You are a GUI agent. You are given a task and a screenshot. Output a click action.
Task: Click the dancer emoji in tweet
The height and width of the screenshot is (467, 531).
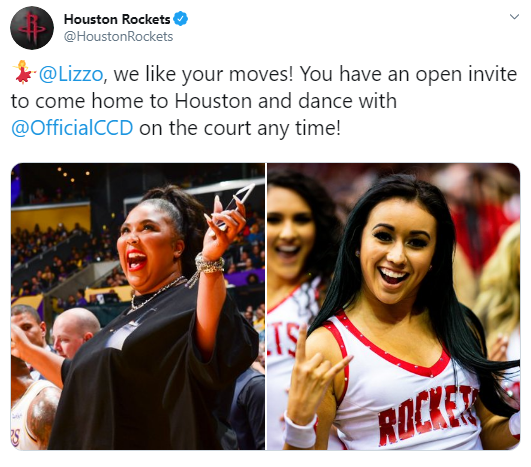24,72
